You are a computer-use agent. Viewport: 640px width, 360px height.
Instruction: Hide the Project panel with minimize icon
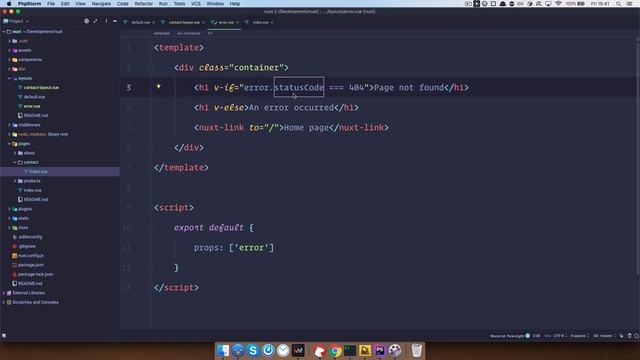point(115,21)
